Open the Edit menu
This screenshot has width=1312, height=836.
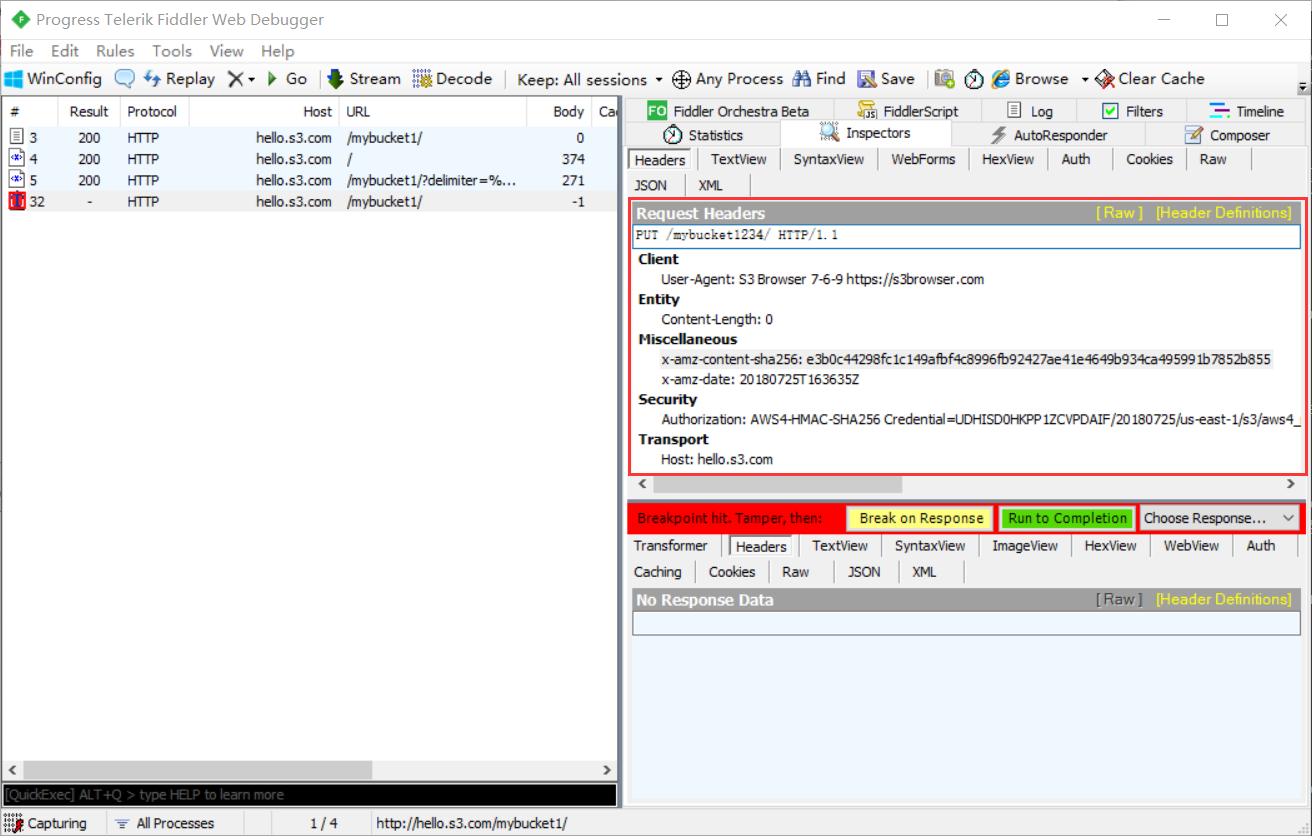tap(65, 51)
